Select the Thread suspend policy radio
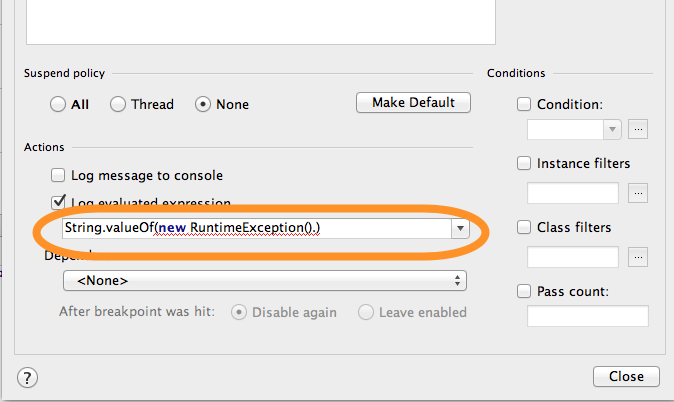The height and width of the screenshot is (402, 674). coord(118,104)
